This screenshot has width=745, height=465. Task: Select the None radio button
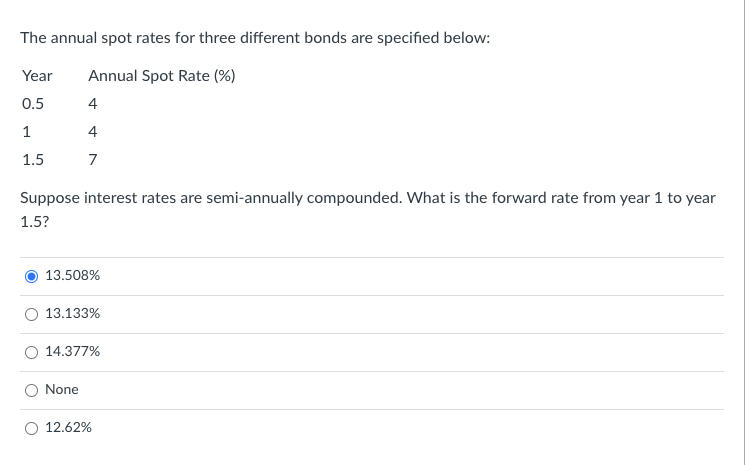[x=32, y=389]
